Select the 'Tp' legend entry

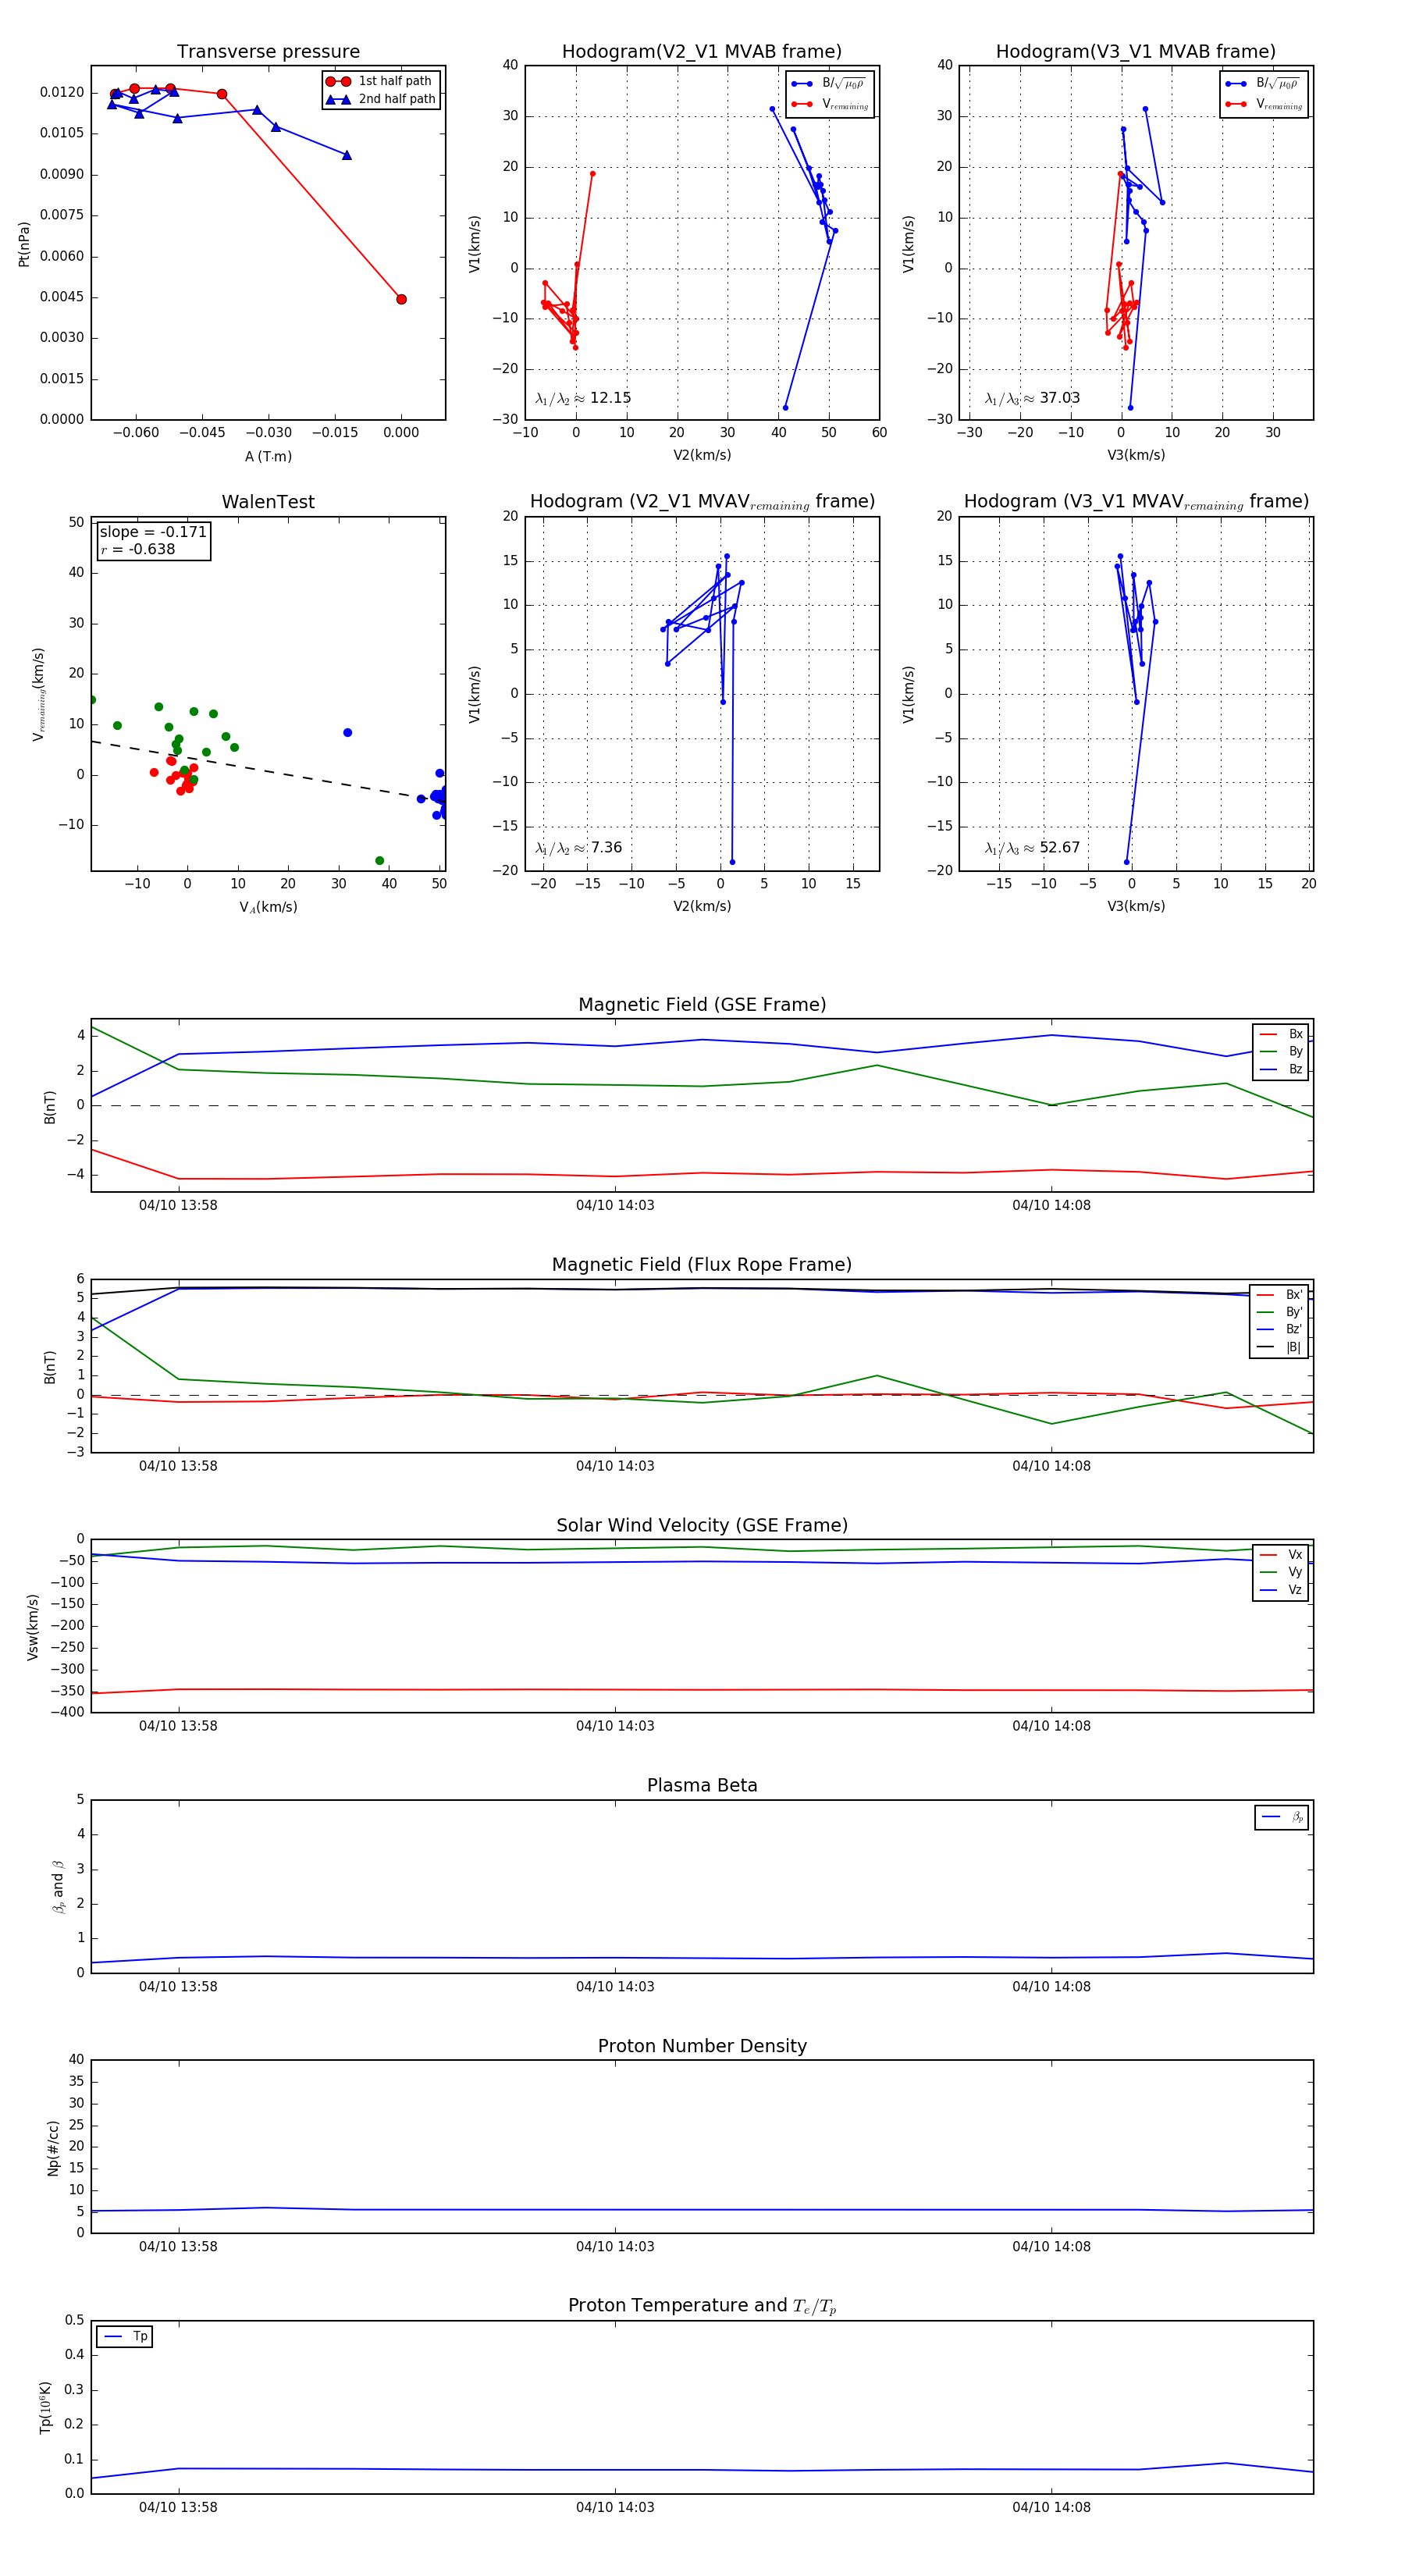pos(125,2336)
